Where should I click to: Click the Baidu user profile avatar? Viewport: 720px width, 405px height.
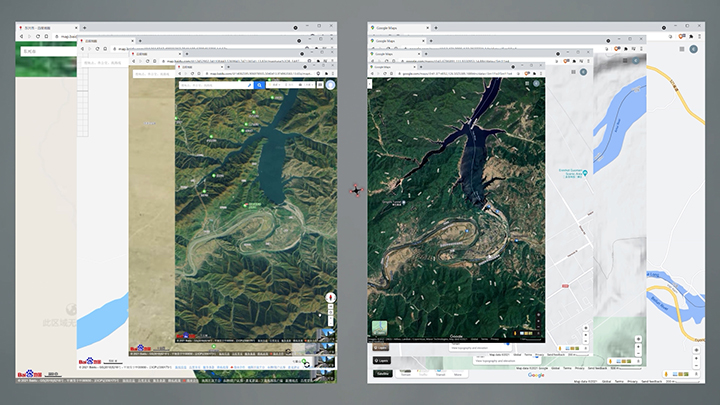point(330,86)
